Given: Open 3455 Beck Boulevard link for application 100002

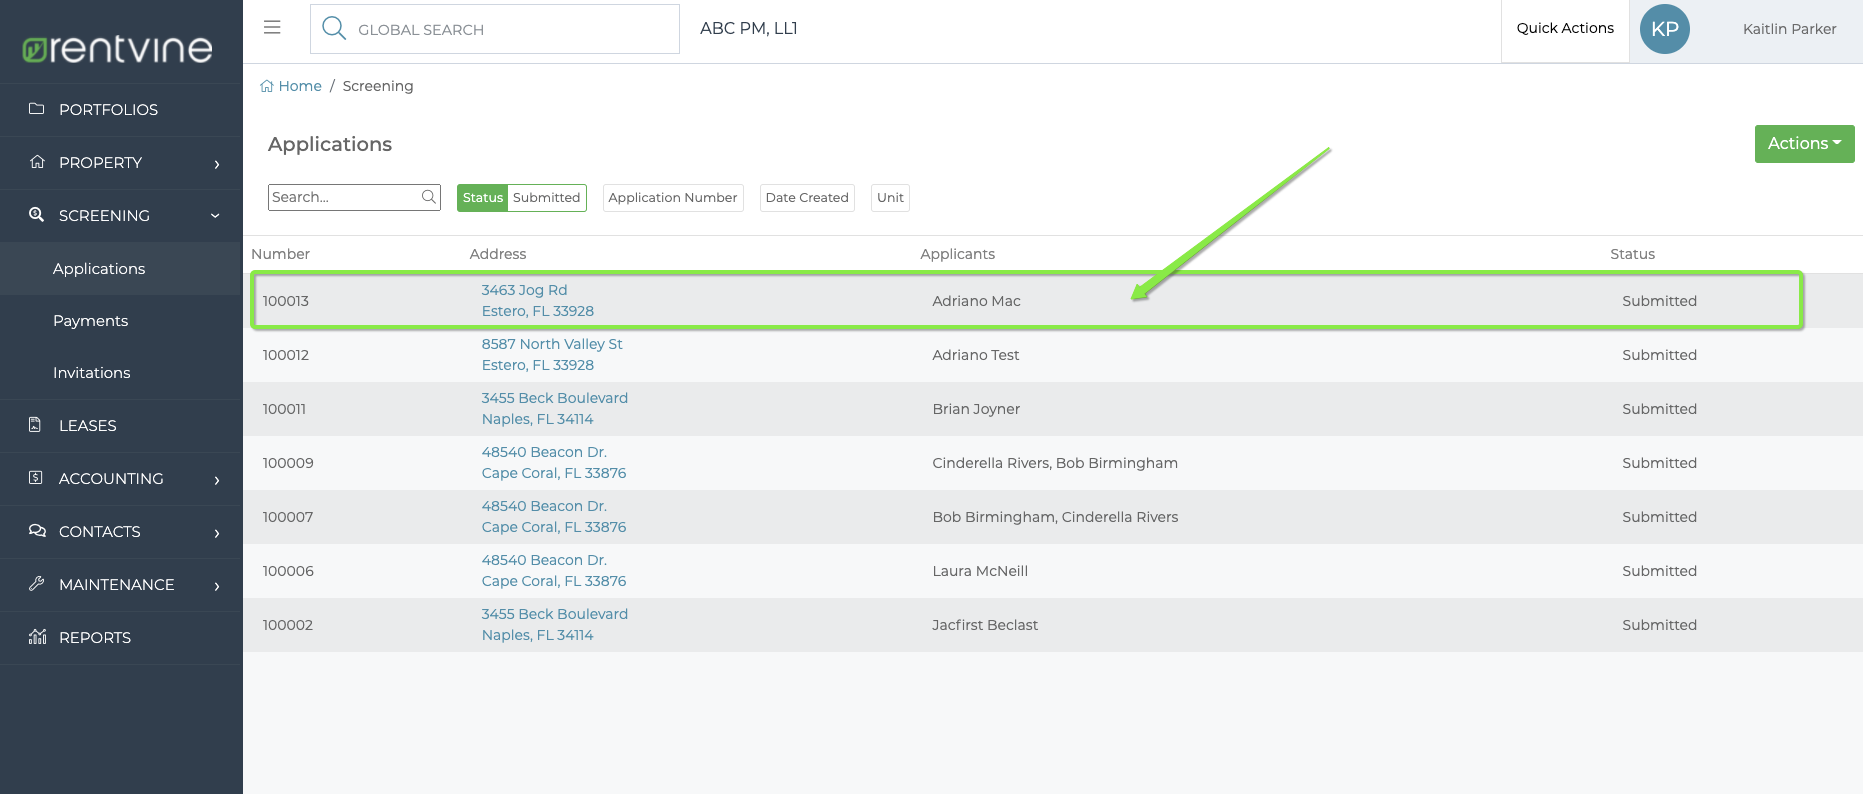Looking at the screenshot, I should click(555, 614).
